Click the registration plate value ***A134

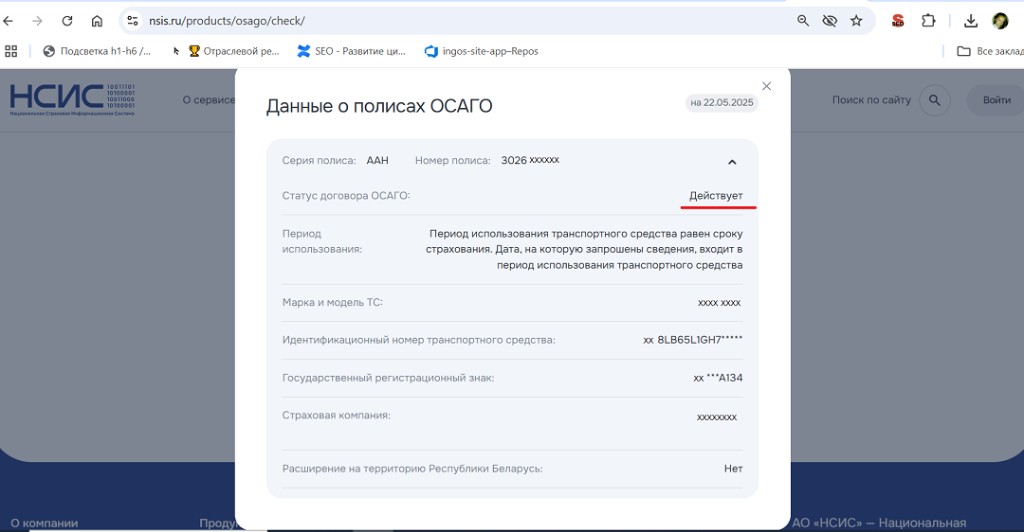[725, 378]
